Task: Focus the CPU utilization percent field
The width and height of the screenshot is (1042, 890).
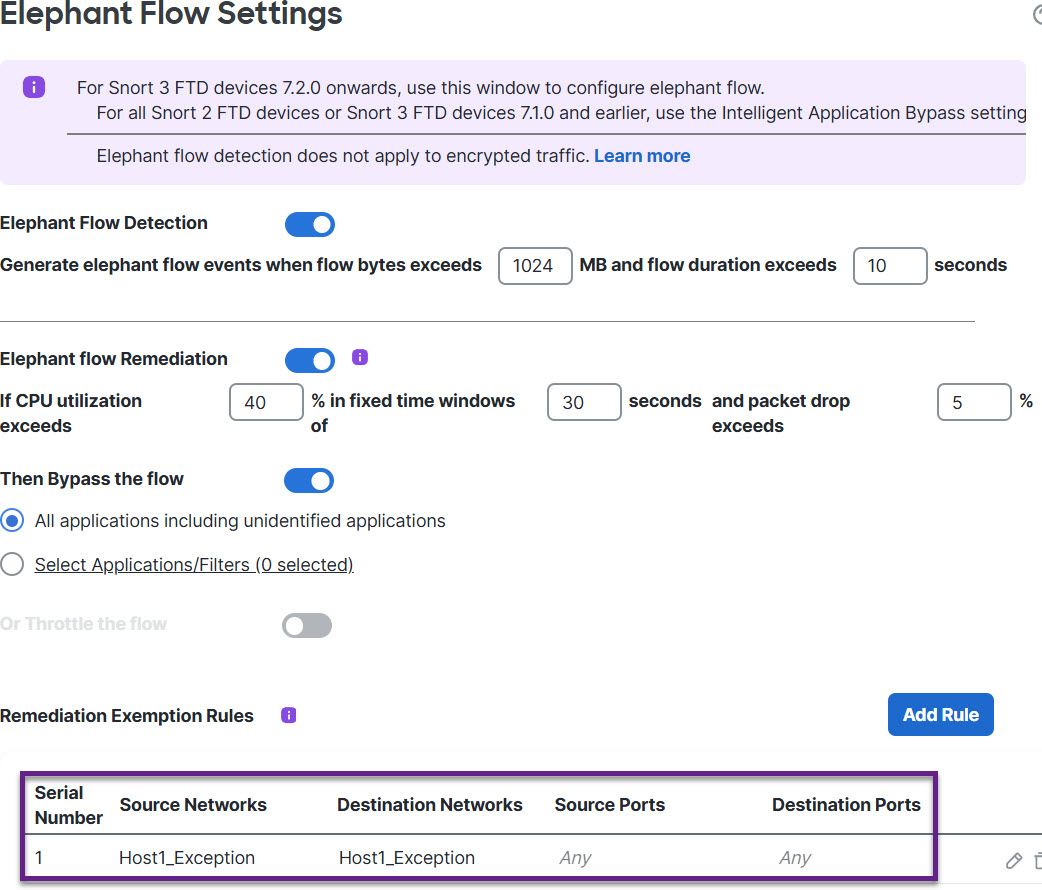Action: click(266, 402)
